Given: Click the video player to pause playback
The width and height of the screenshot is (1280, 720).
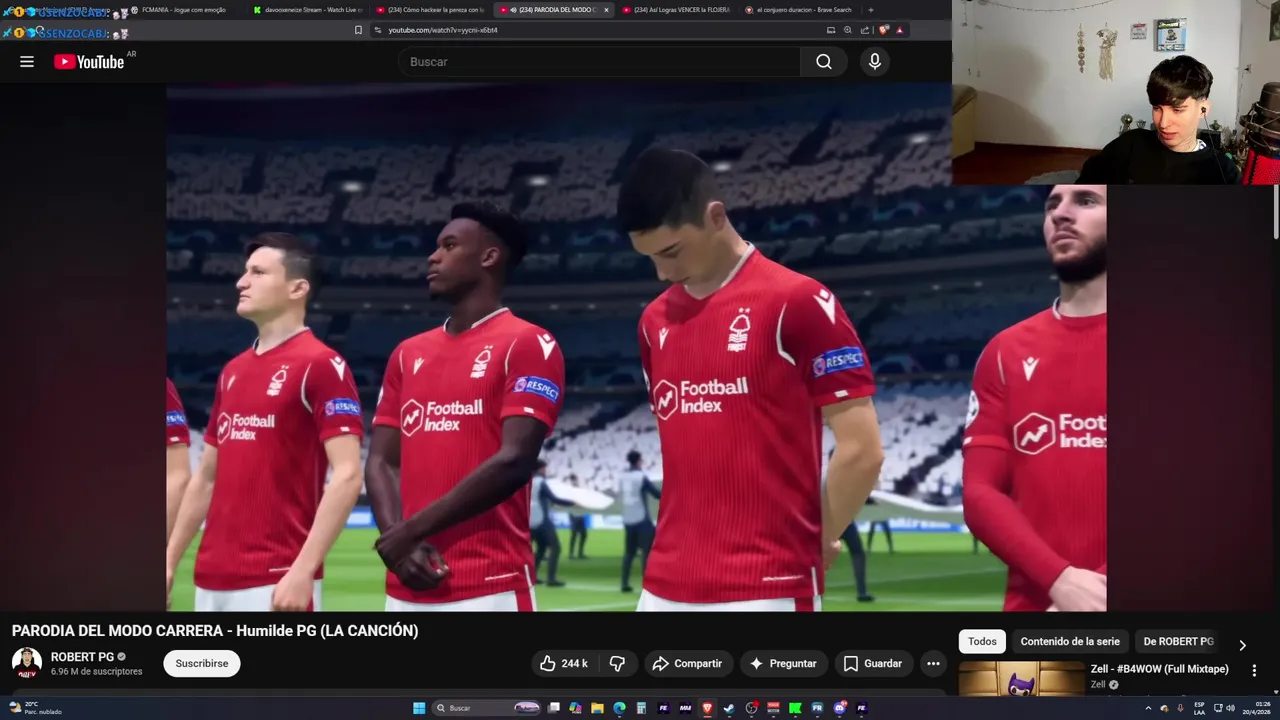Looking at the screenshot, I should 636,347.
